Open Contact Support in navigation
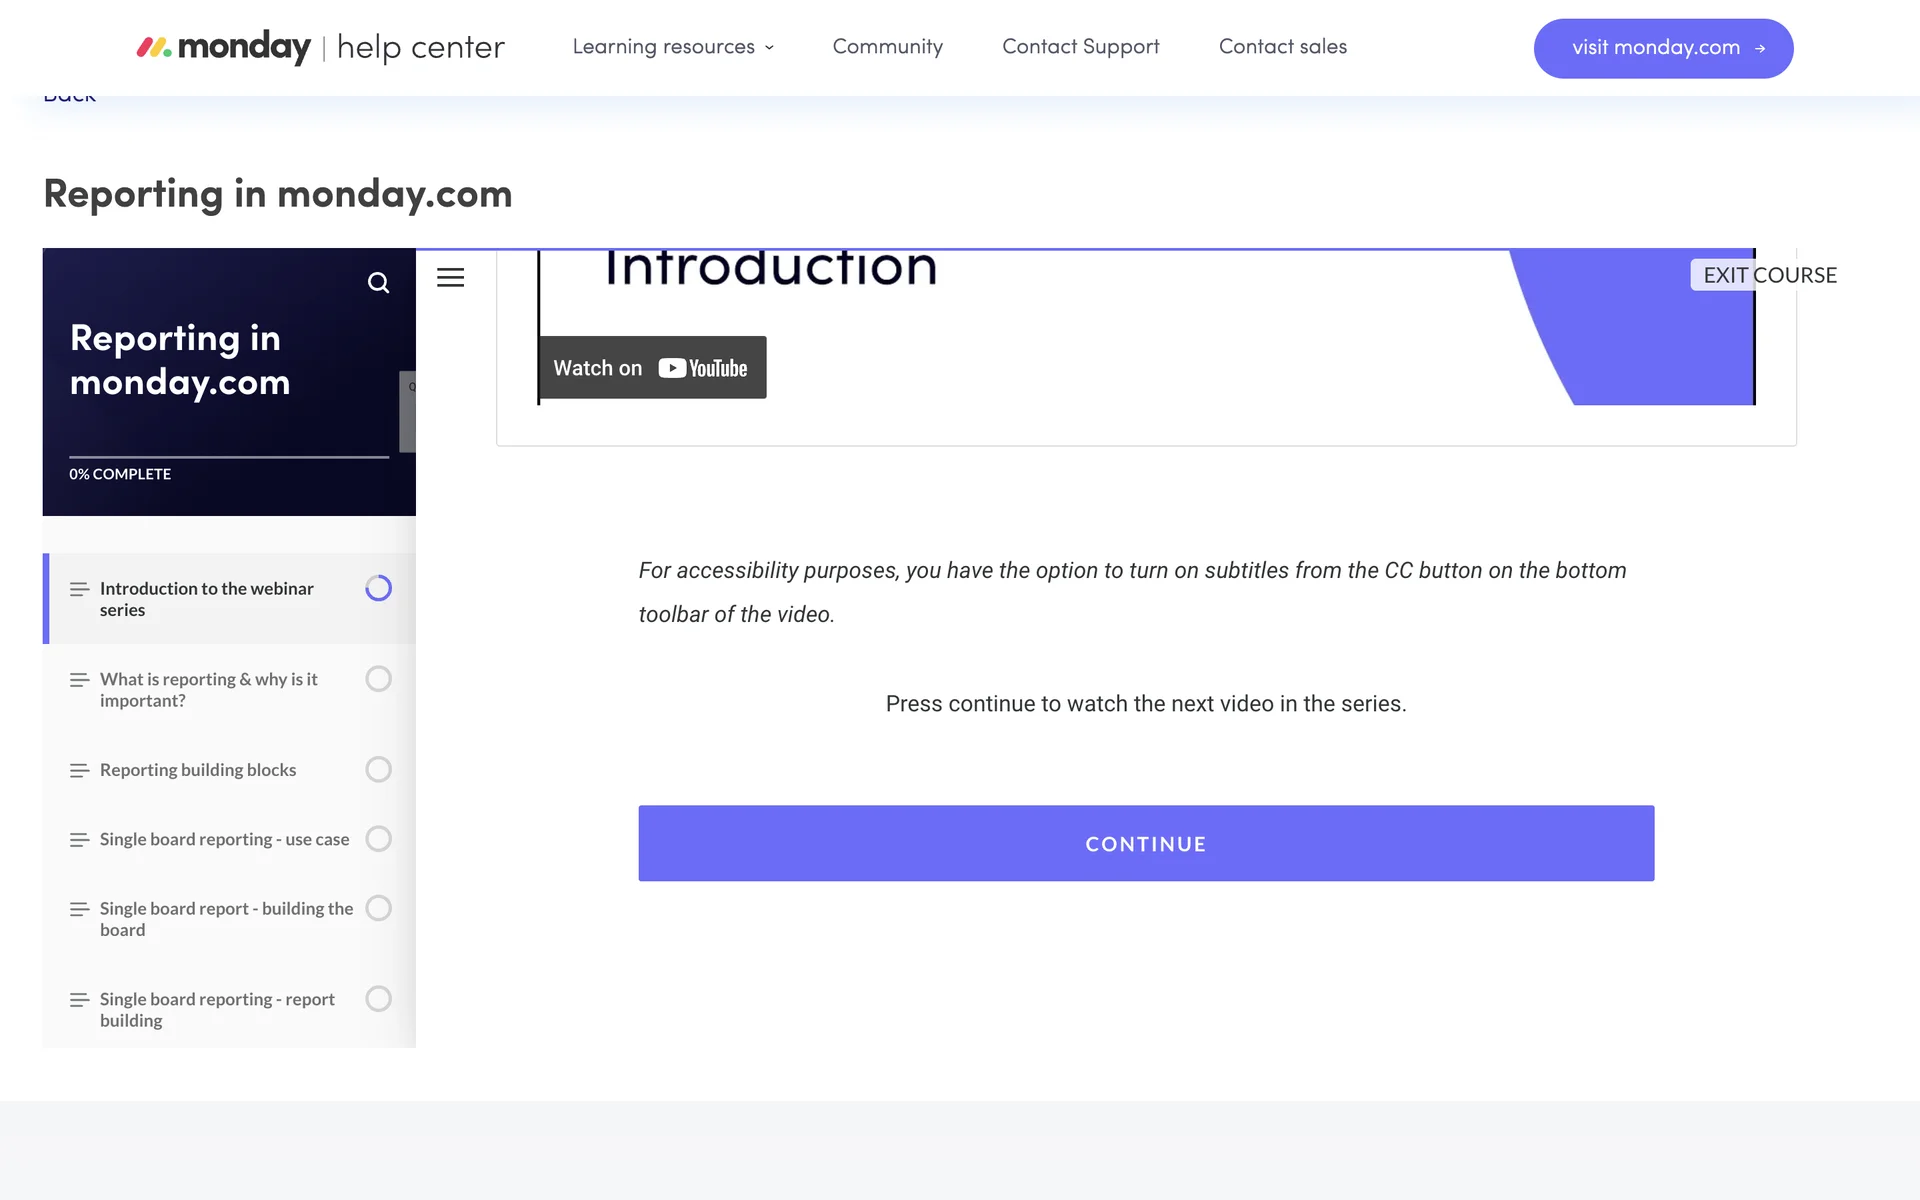The height and width of the screenshot is (1200, 1920). (x=1080, y=47)
